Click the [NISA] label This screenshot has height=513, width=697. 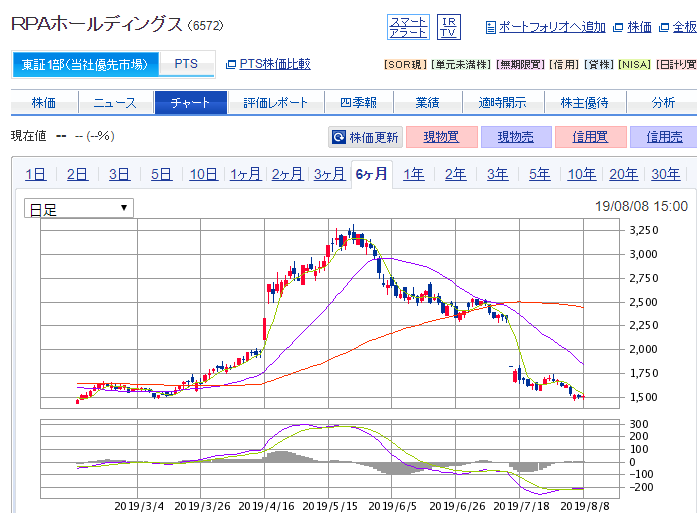coord(634,64)
